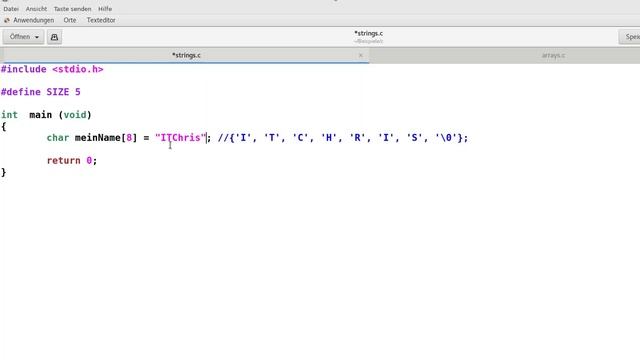Open the Anwendungen menu
This screenshot has width=640, height=360.
[x=33, y=20]
